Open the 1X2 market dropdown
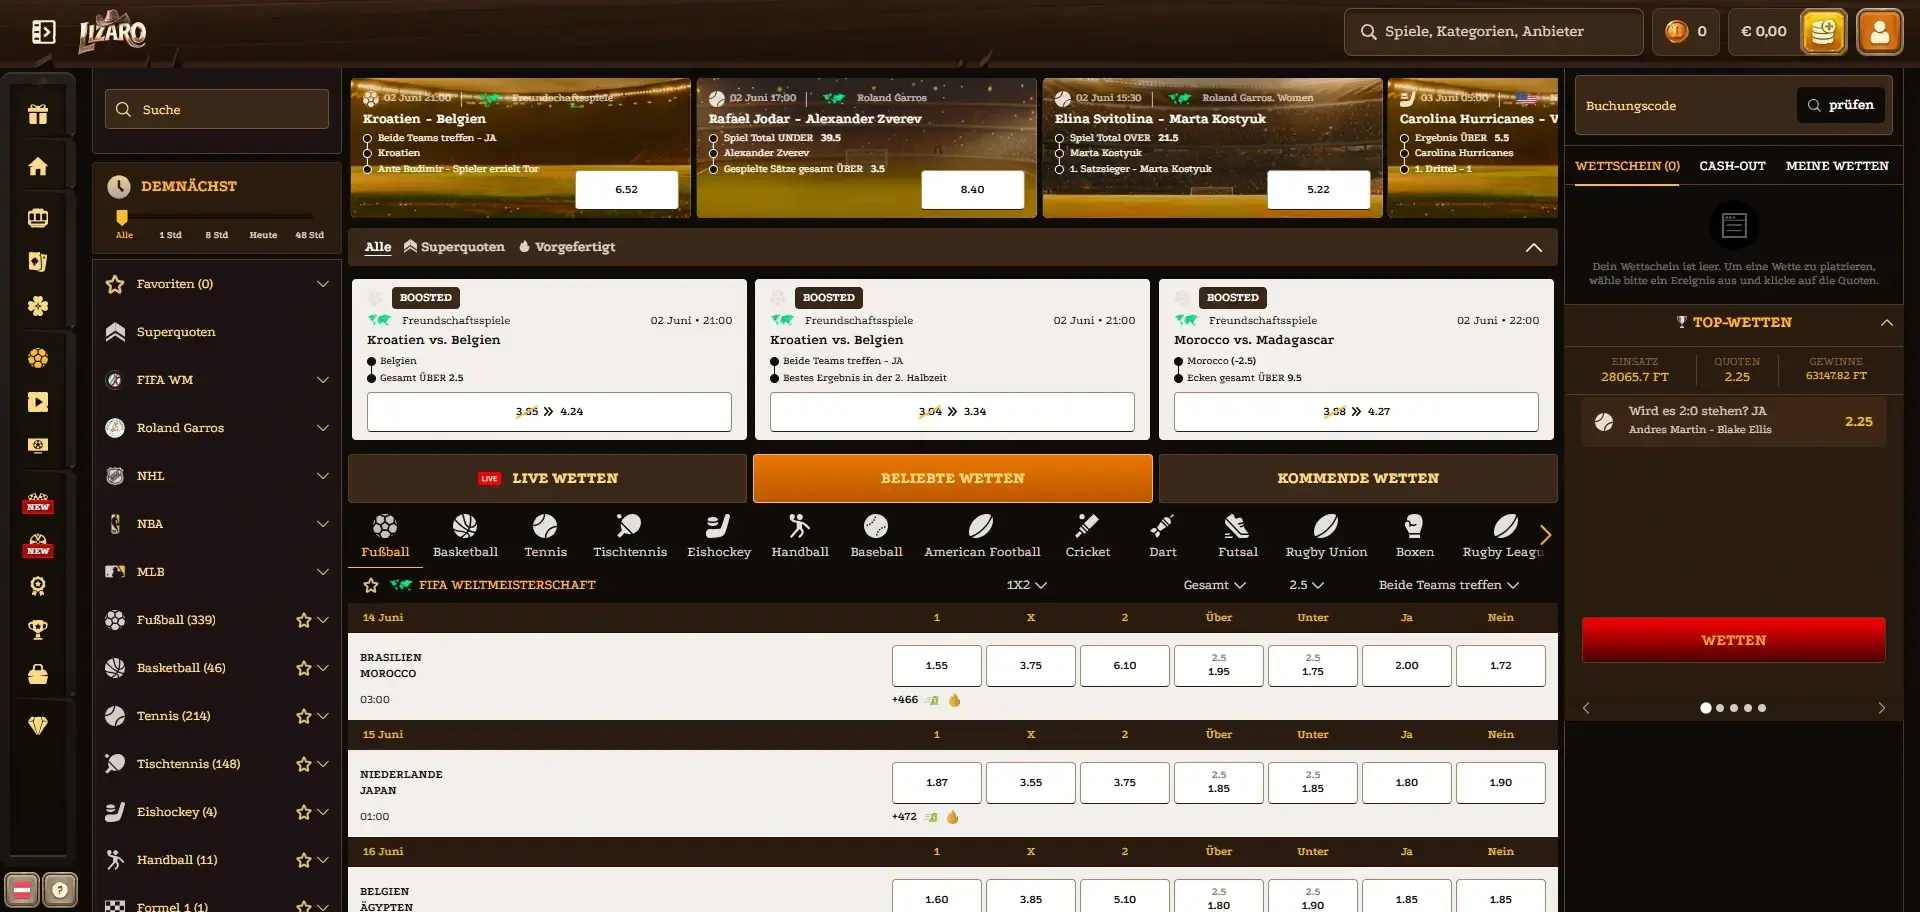 1026,585
